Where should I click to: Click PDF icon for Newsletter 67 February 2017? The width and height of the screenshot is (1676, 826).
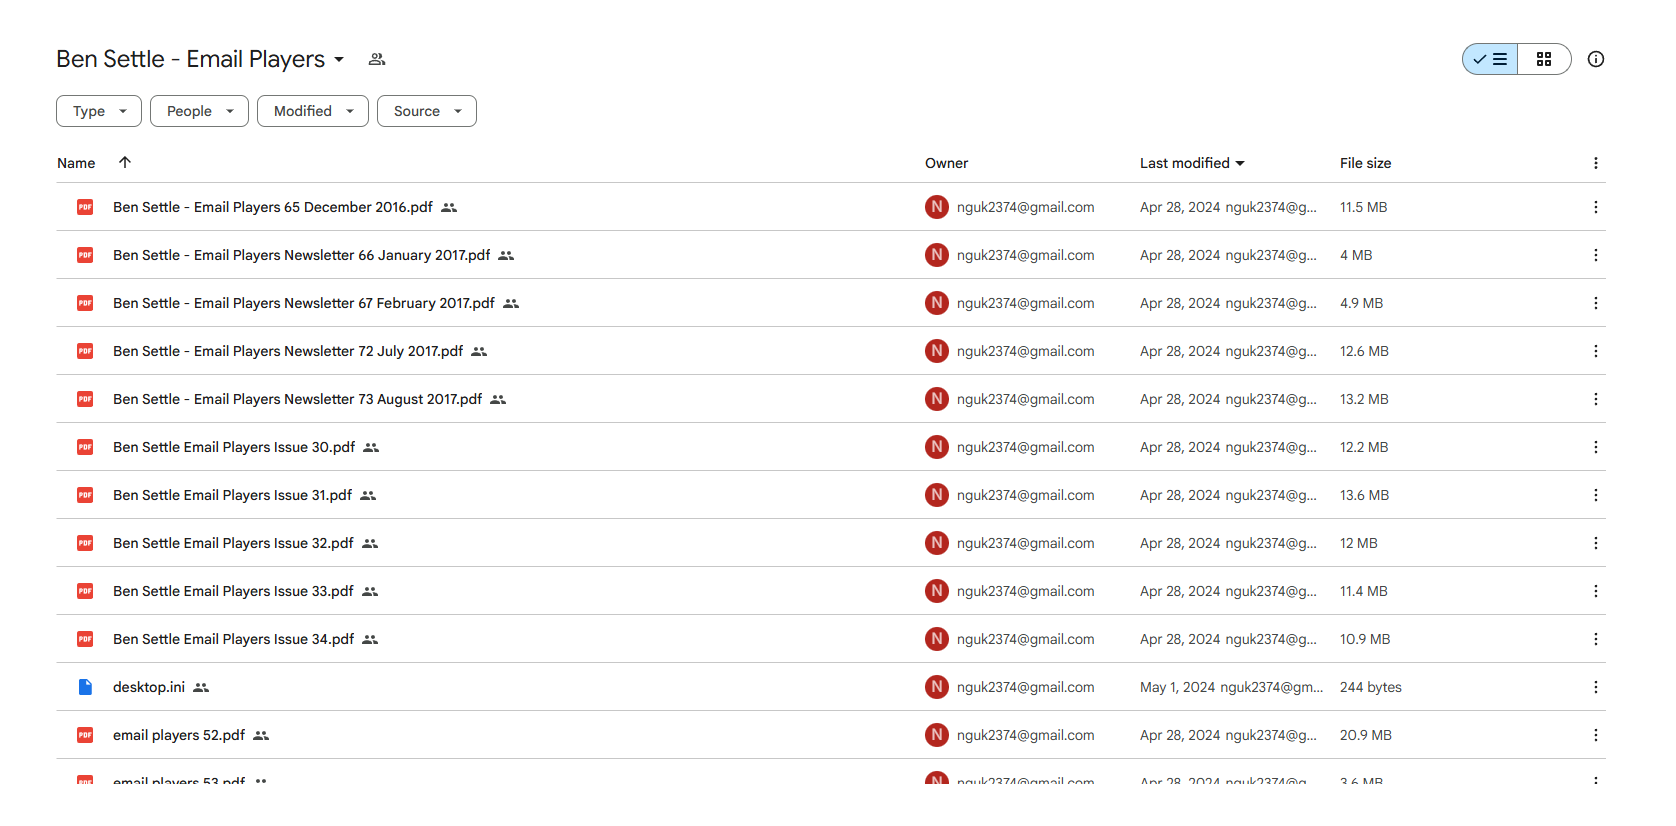(85, 303)
